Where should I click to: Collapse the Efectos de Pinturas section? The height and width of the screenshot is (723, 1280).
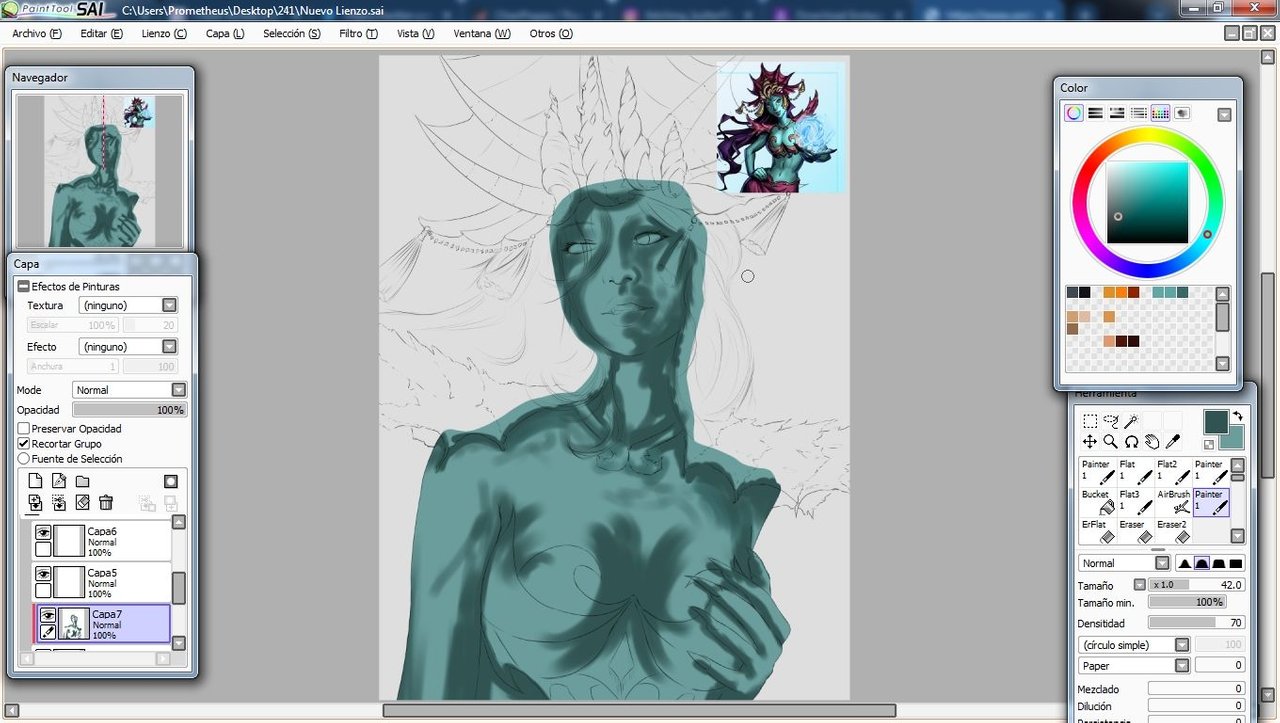[x=24, y=287]
